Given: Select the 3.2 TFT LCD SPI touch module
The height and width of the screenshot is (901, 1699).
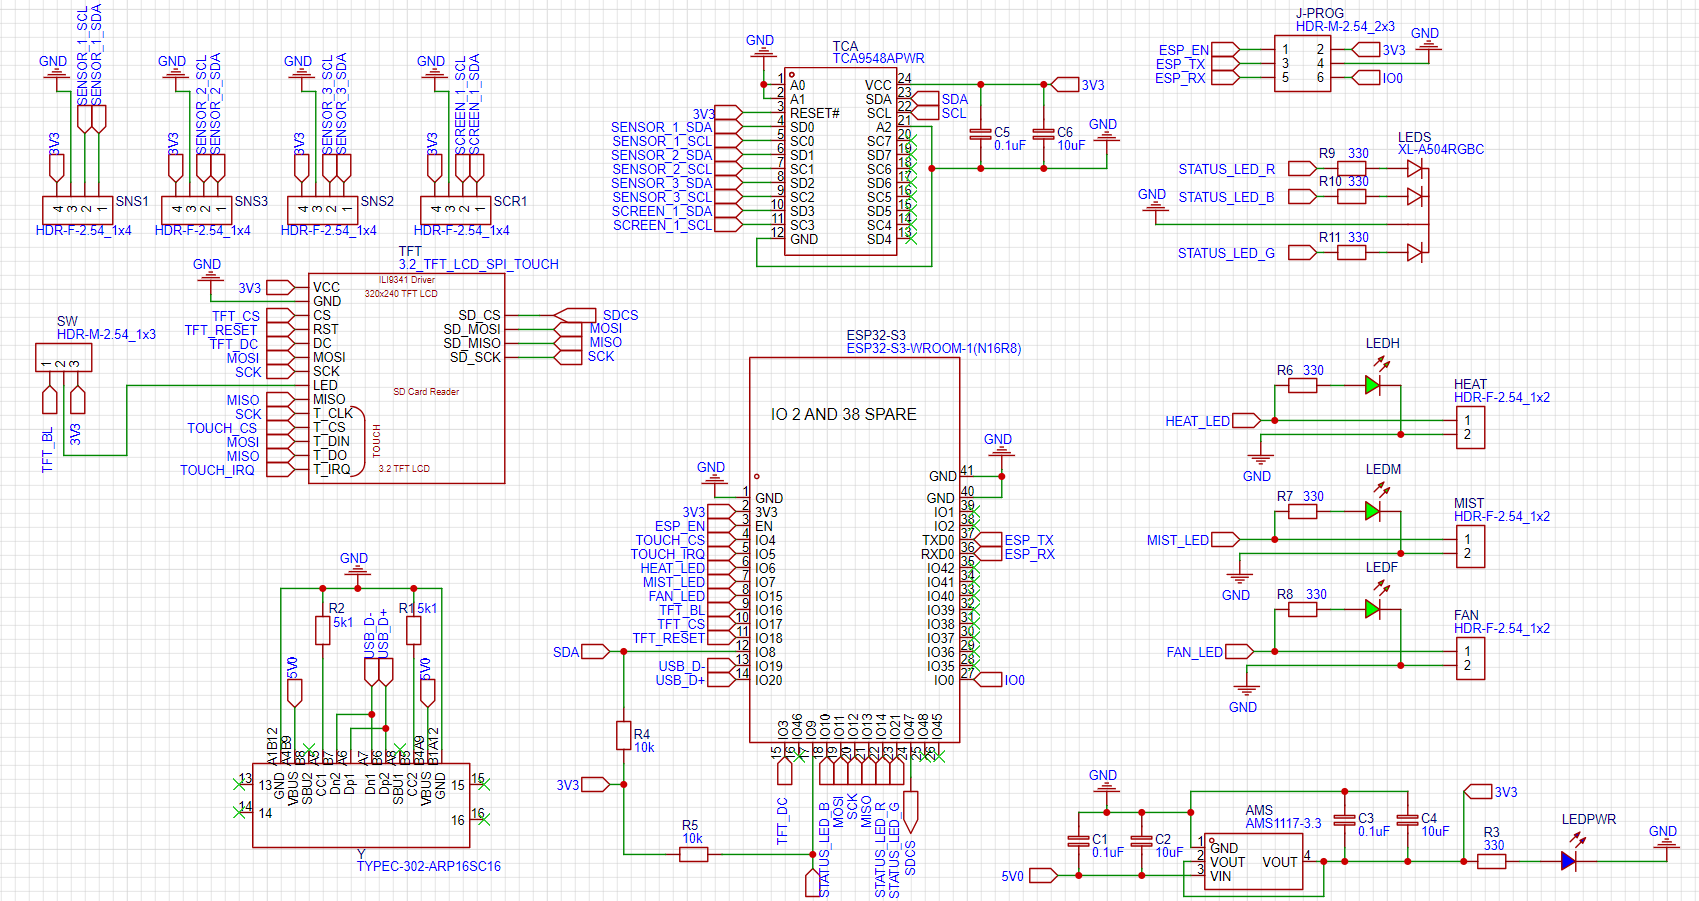Looking at the screenshot, I should [407, 378].
